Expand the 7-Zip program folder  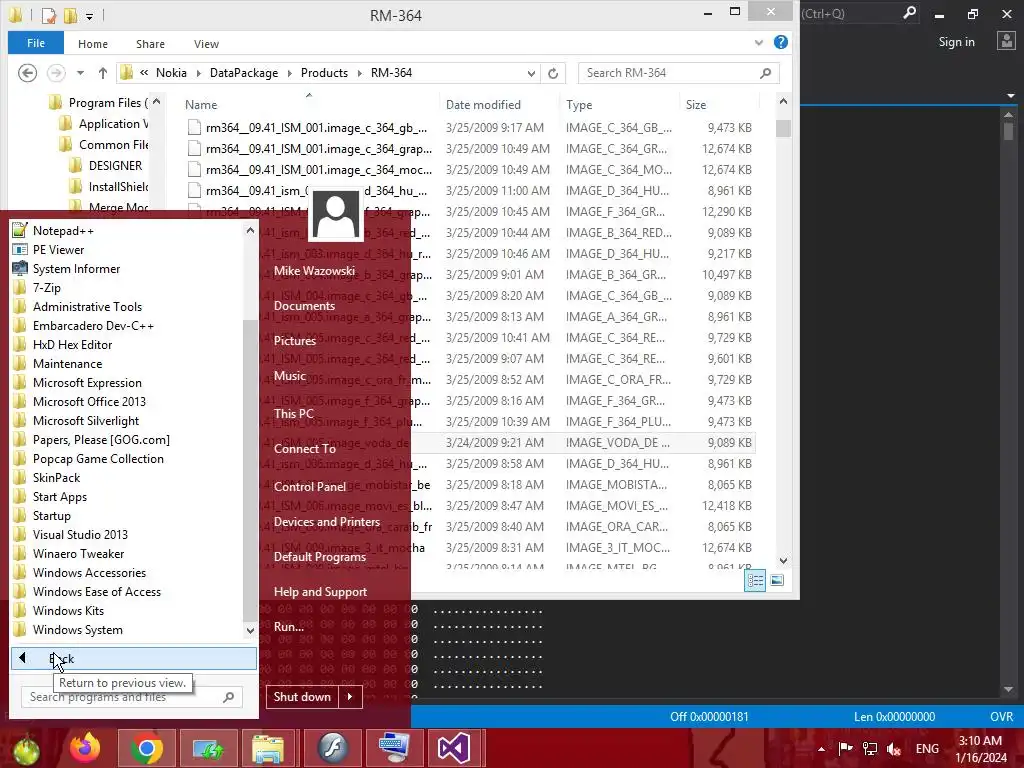coord(46,287)
